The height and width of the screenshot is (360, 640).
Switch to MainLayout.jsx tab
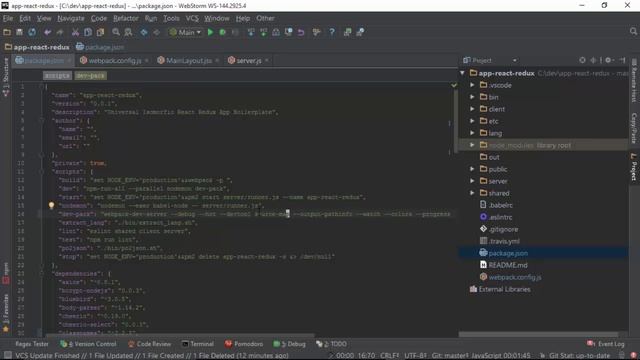[189, 60]
